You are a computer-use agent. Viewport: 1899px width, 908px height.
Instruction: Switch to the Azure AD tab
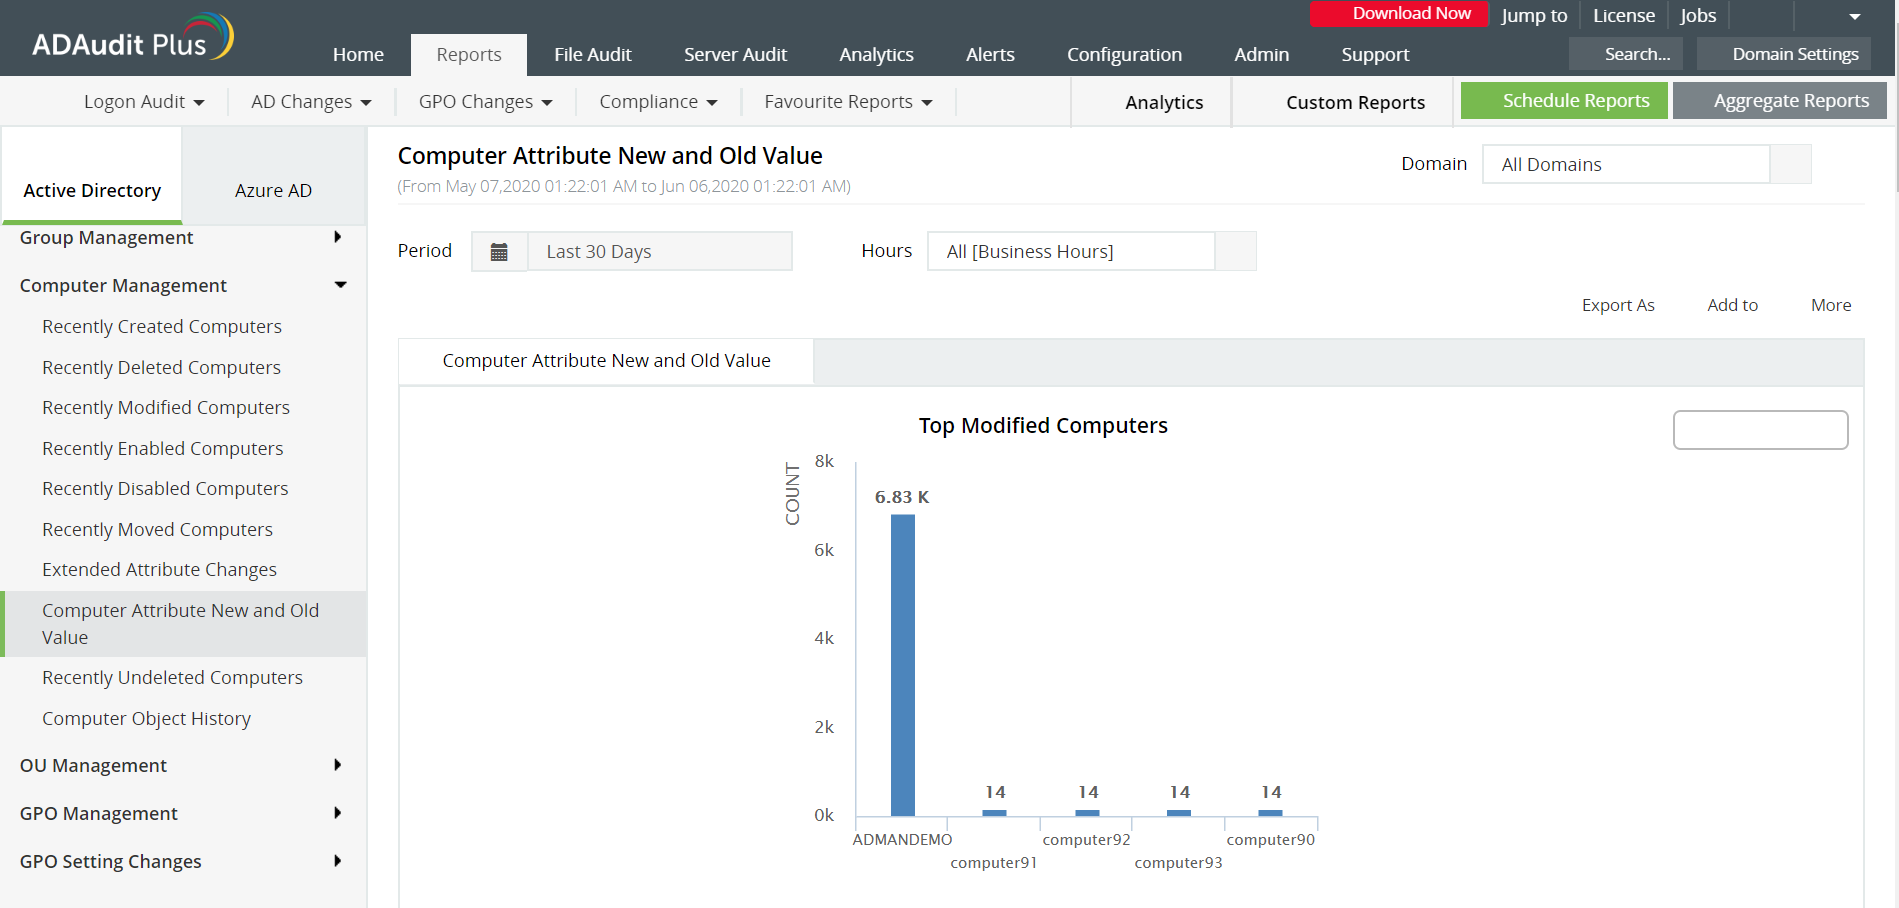(x=273, y=190)
